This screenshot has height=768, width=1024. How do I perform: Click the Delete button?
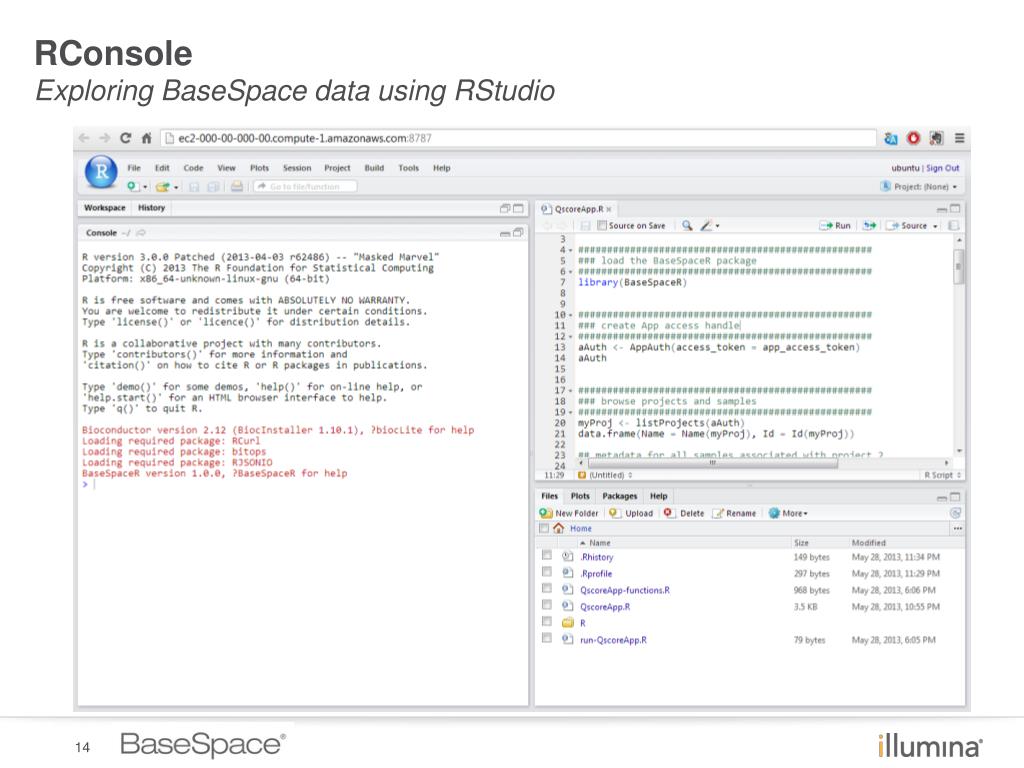tap(684, 513)
